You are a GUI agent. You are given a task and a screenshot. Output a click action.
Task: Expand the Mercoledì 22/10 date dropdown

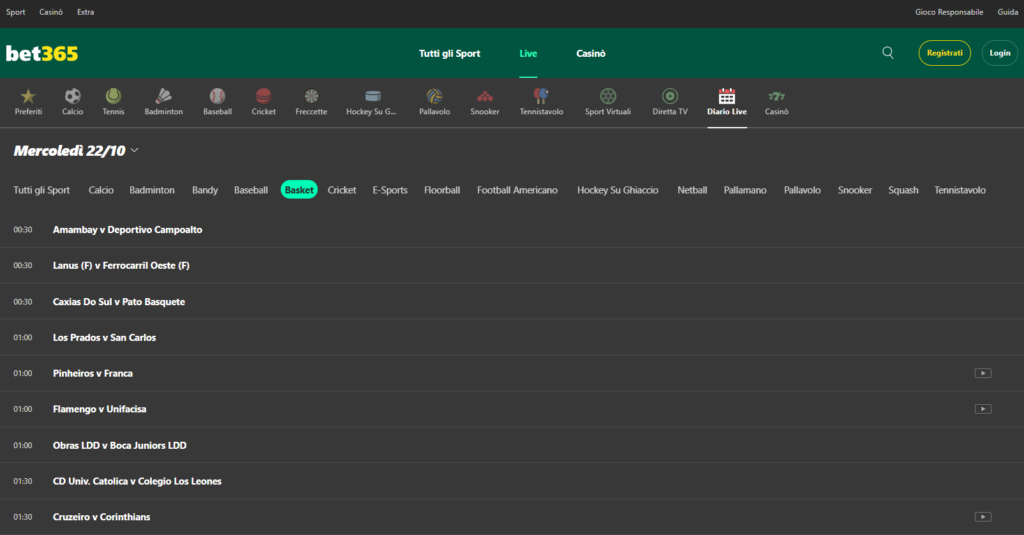(x=134, y=151)
